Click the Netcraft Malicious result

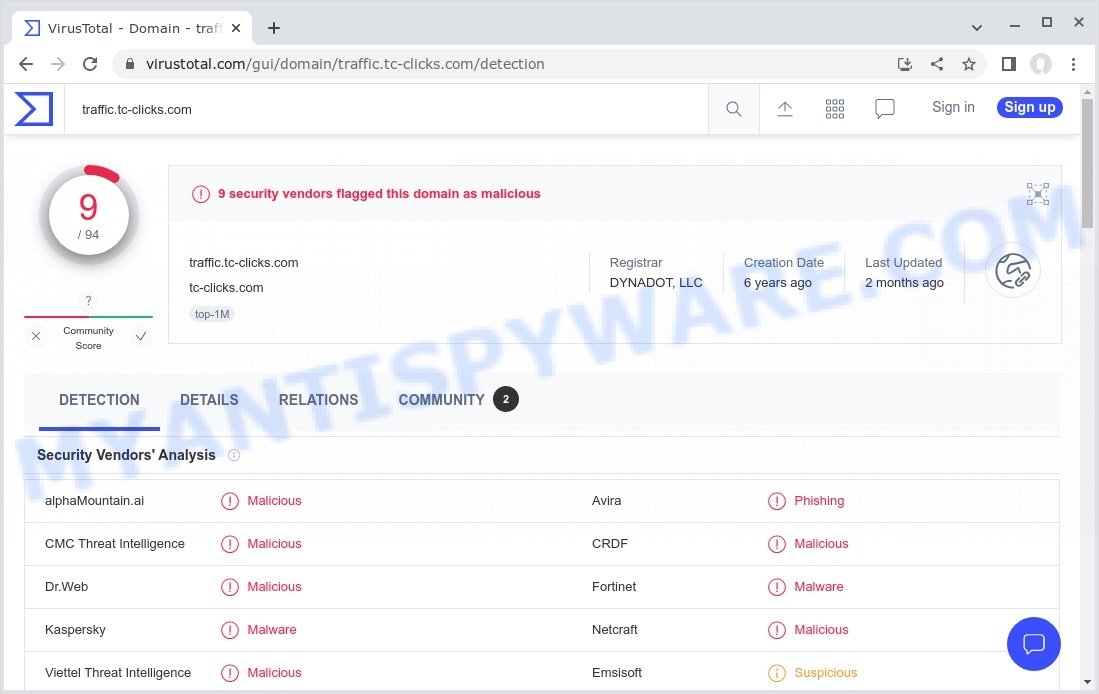(821, 630)
